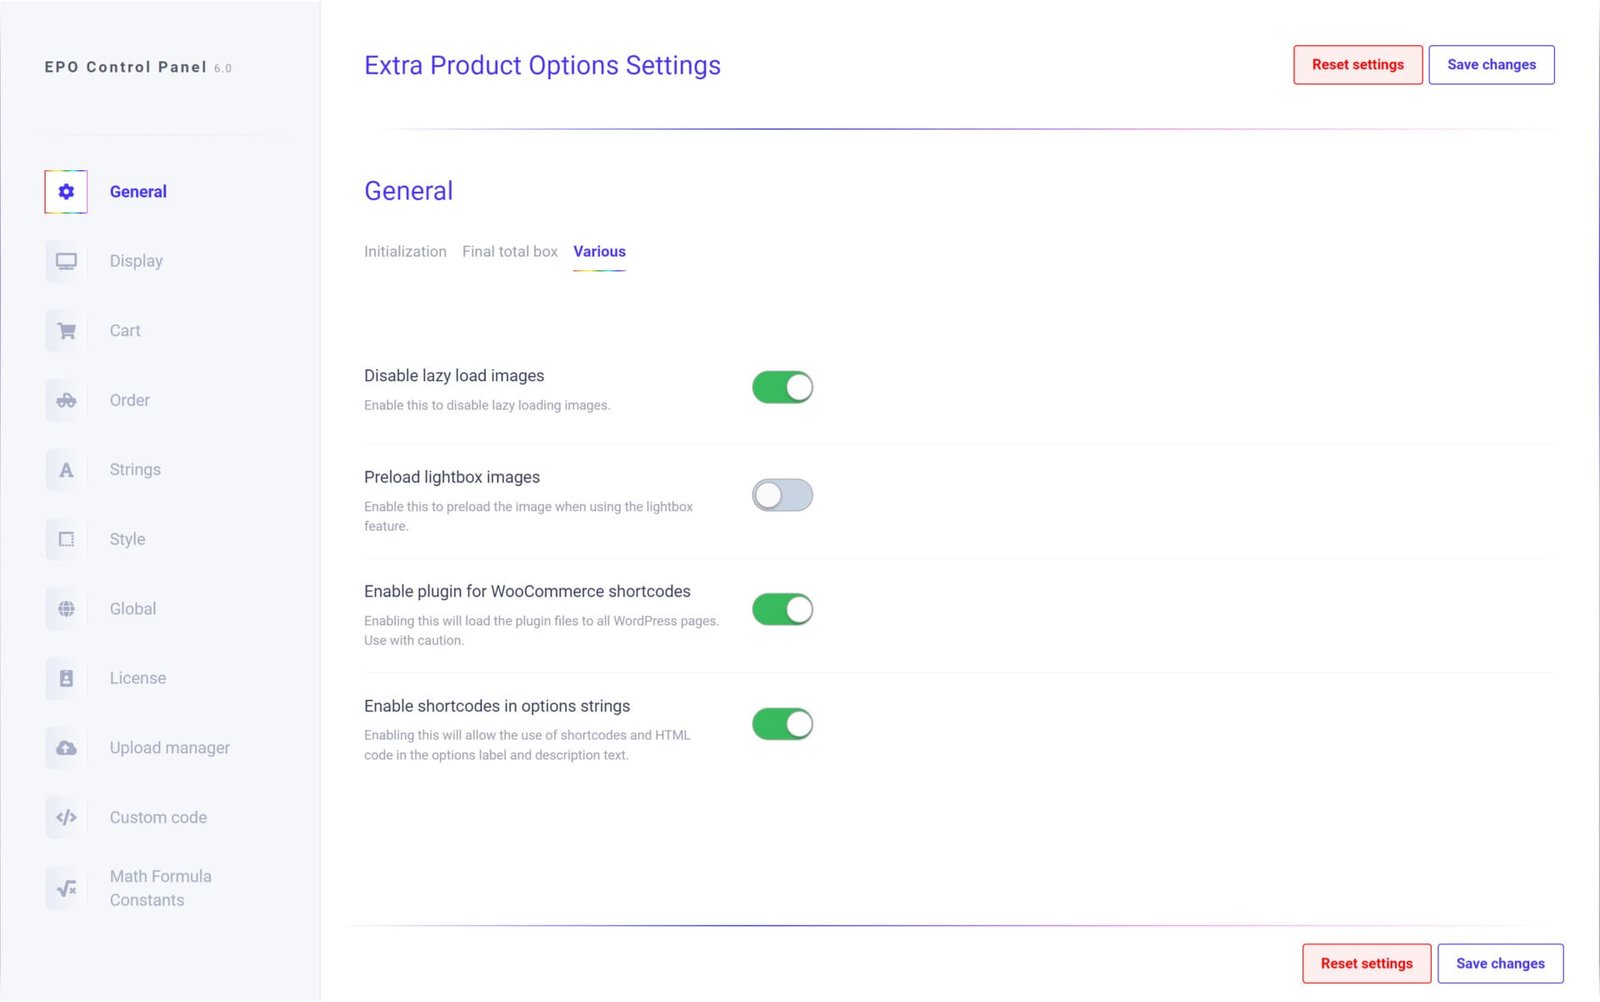Select the Style square icon

66,539
